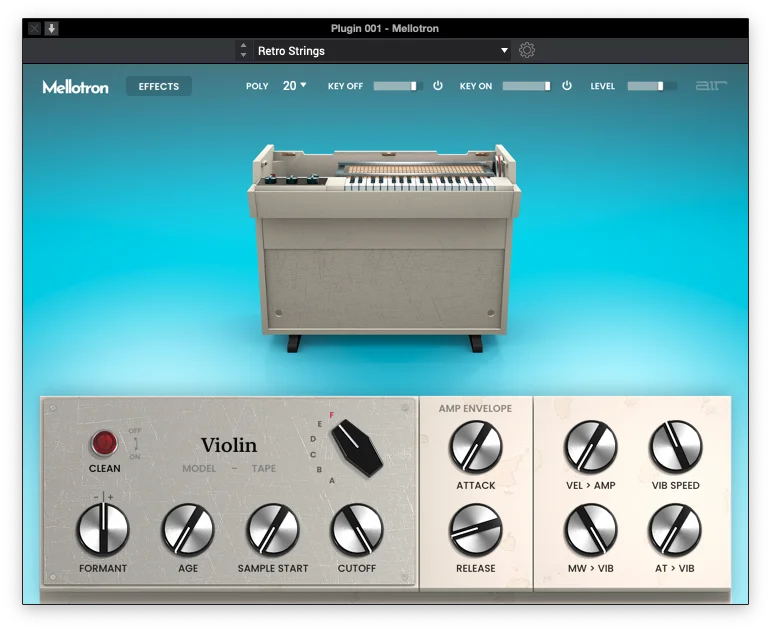
Task: Select position B on sound selector
Action: tap(319, 470)
